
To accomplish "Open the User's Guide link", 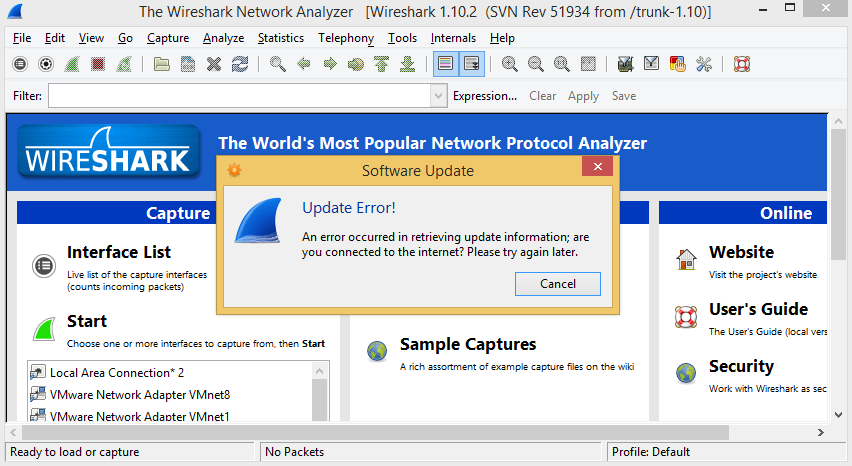I will click(758, 309).
